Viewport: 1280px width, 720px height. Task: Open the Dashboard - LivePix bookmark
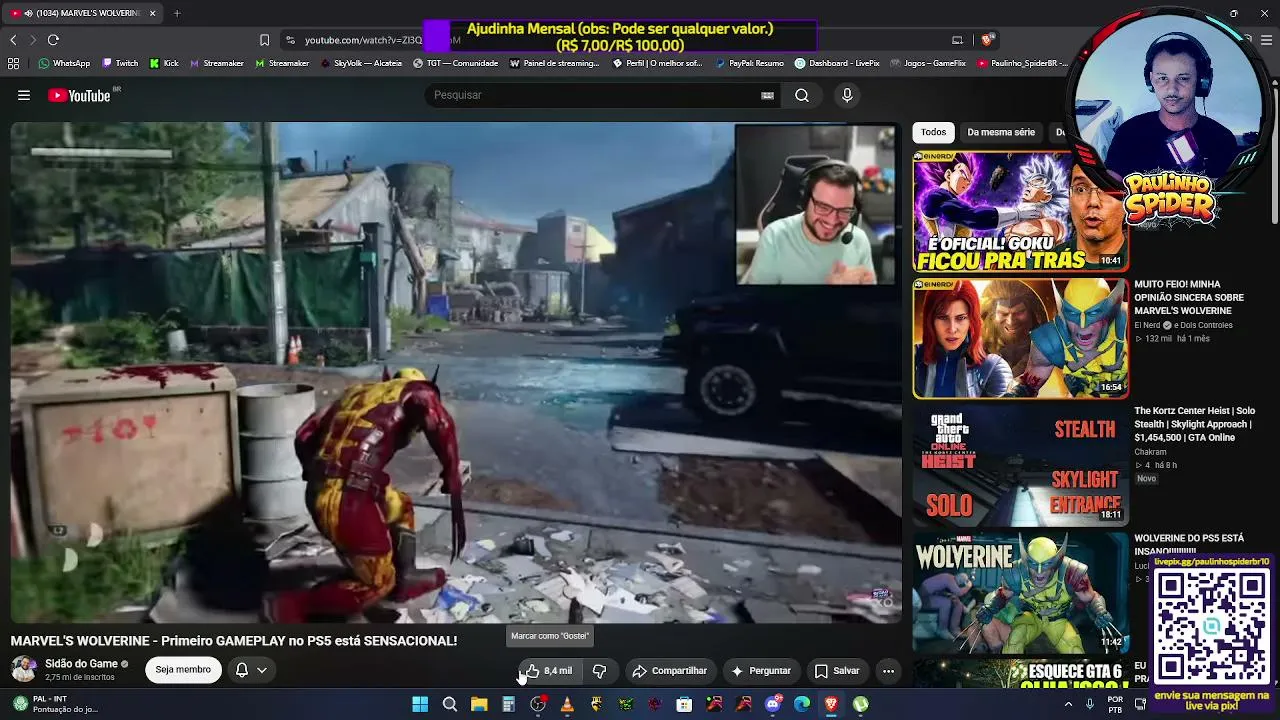[x=837, y=63]
